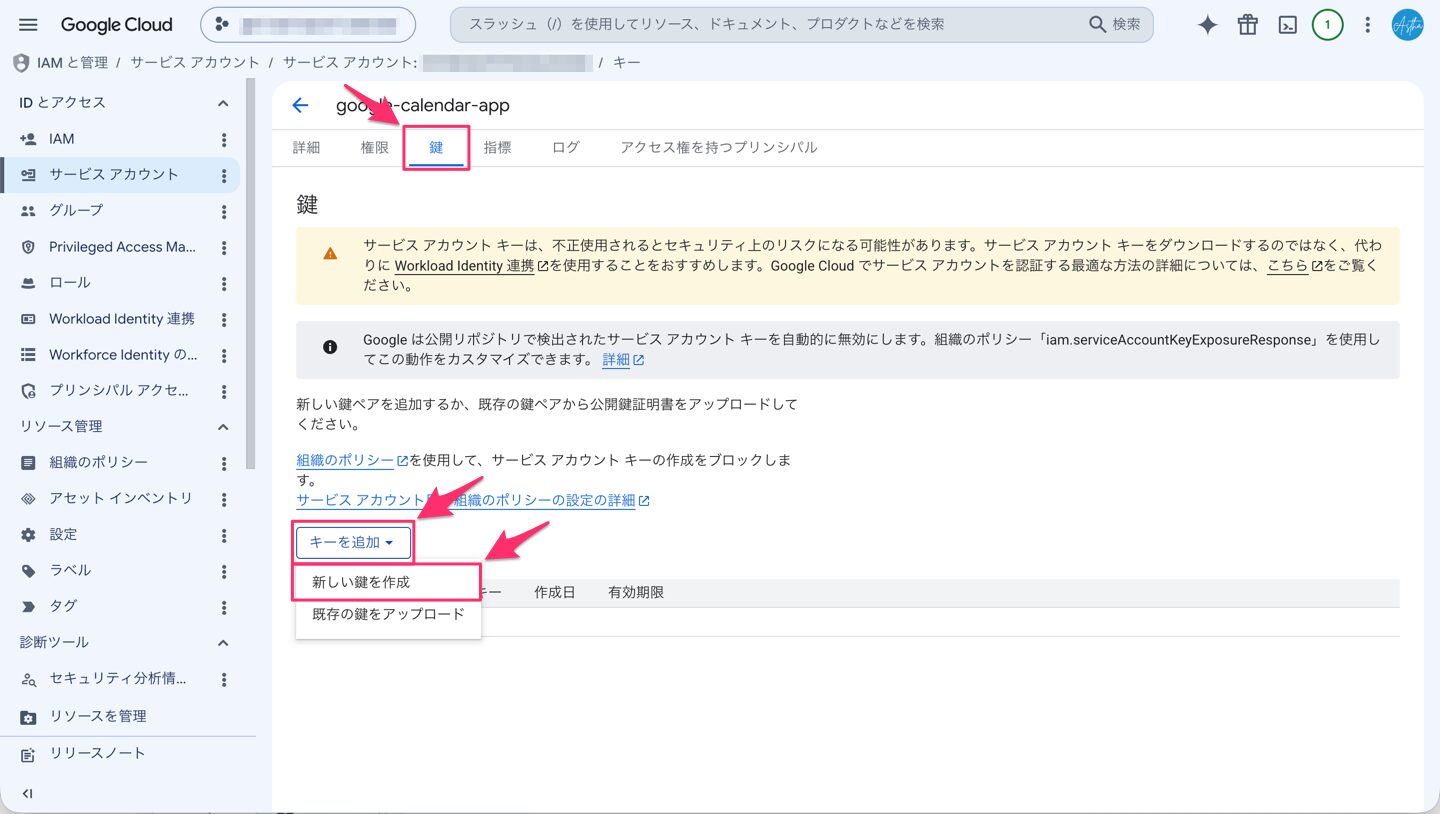Go to サービス アカウント breadcrumb
Viewport: 1440px width, 814px height.
195,62
